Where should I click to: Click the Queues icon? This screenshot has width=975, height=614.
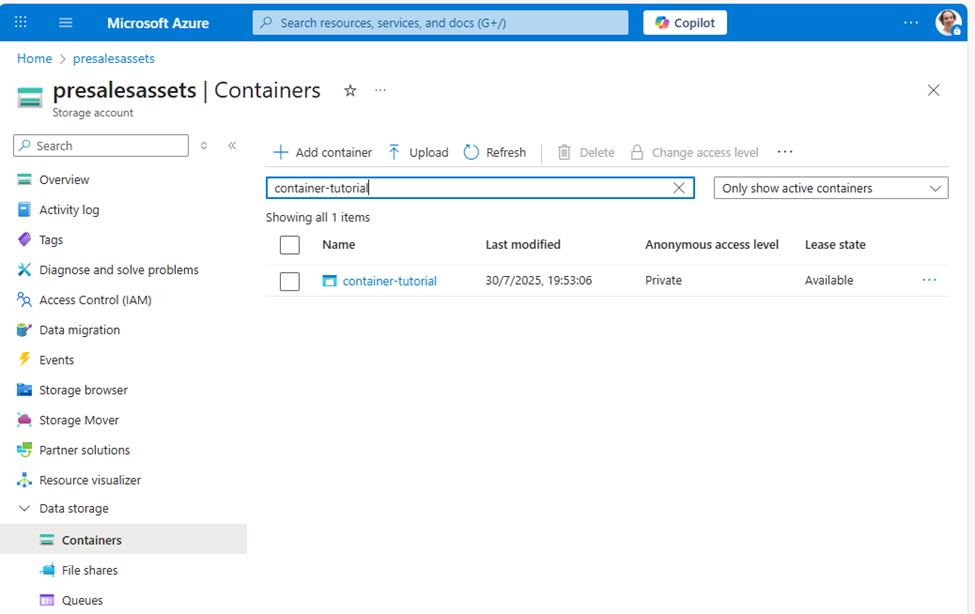pos(47,600)
